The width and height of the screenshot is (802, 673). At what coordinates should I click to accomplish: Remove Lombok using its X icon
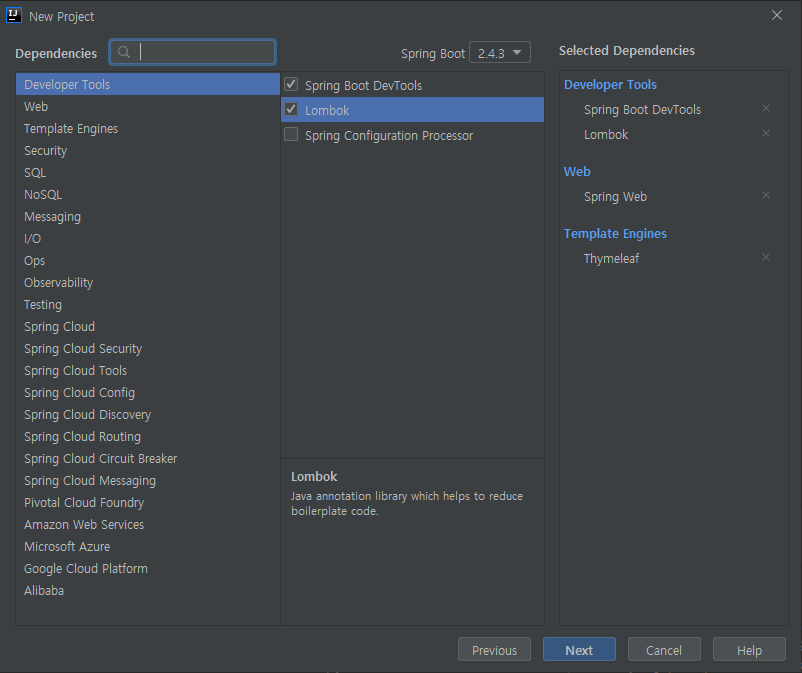[766, 133]
